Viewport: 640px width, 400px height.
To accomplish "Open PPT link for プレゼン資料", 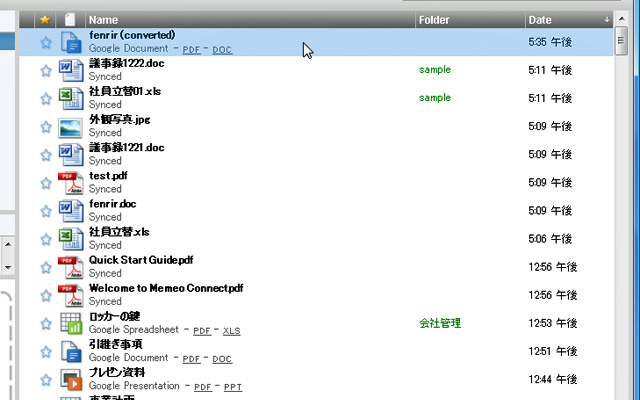I will [x=233, y=387].
